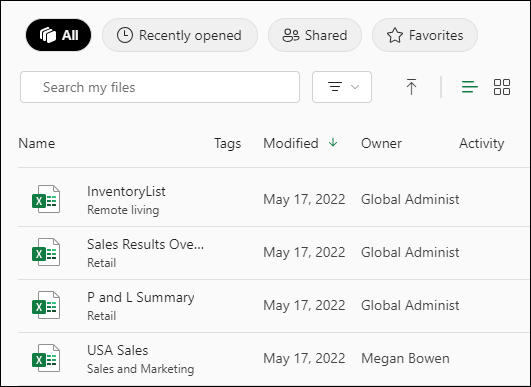Open the P and L Summary file
Screen dimensions: 531x387
141,298
